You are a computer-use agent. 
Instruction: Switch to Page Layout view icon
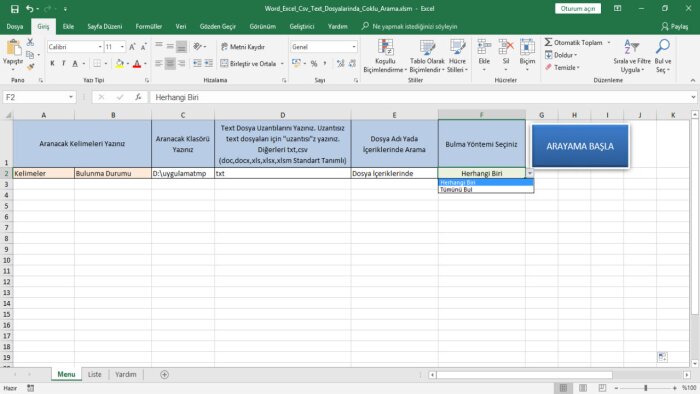coord(583,388)
